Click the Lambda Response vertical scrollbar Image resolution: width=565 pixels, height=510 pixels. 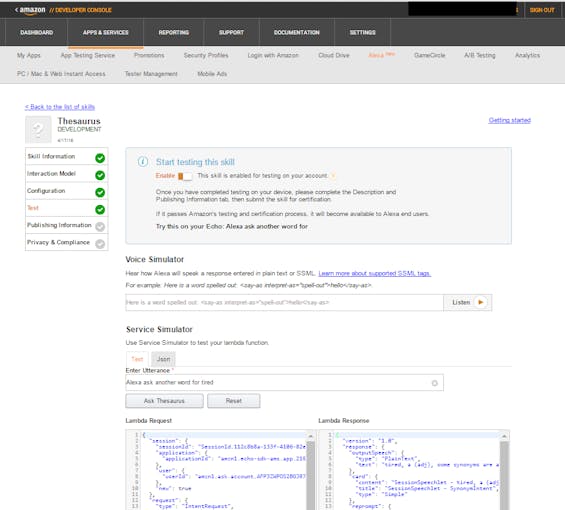click(x=504, y=476)
